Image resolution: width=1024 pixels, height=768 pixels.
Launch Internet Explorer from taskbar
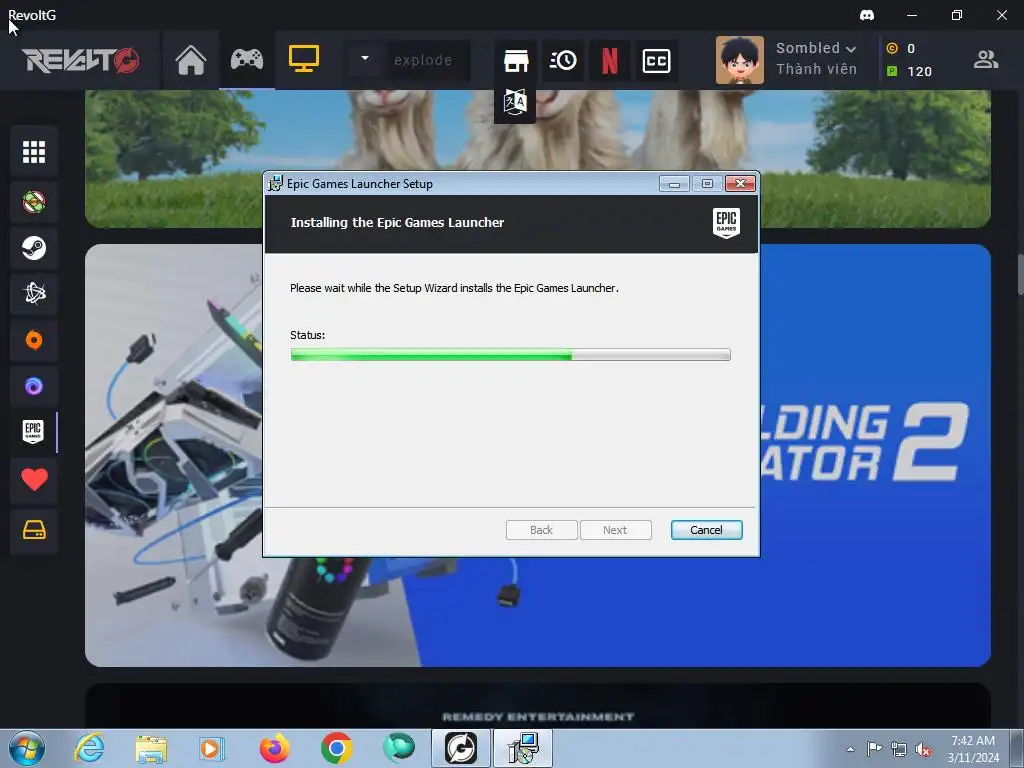(x=89, y=748)
